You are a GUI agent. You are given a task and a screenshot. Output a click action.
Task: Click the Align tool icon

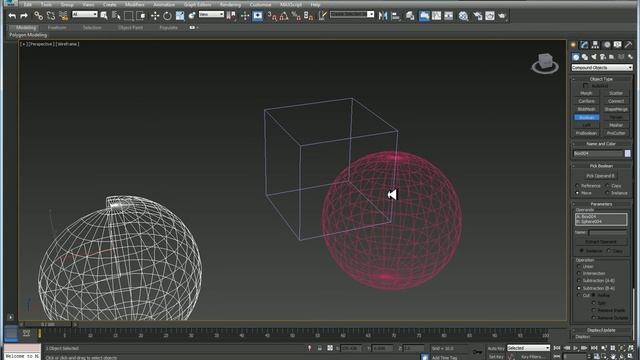(x=396, y=16)
